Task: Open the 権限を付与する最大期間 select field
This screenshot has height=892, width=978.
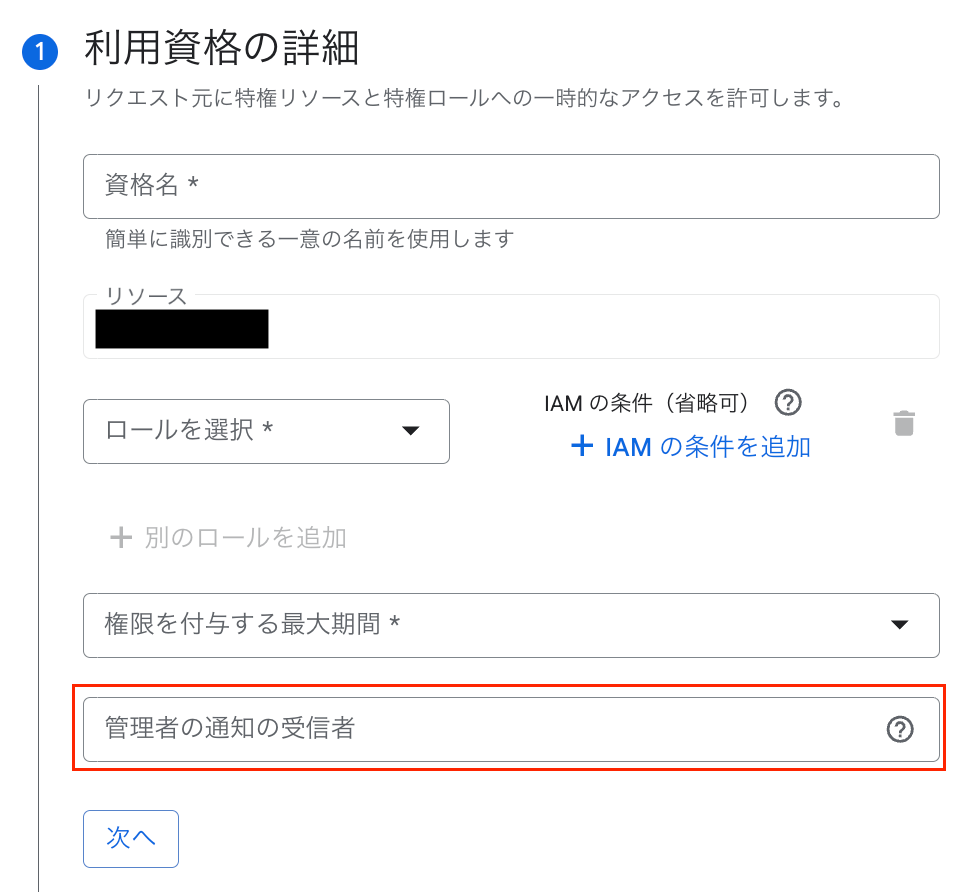Action: tap(480, 625)
